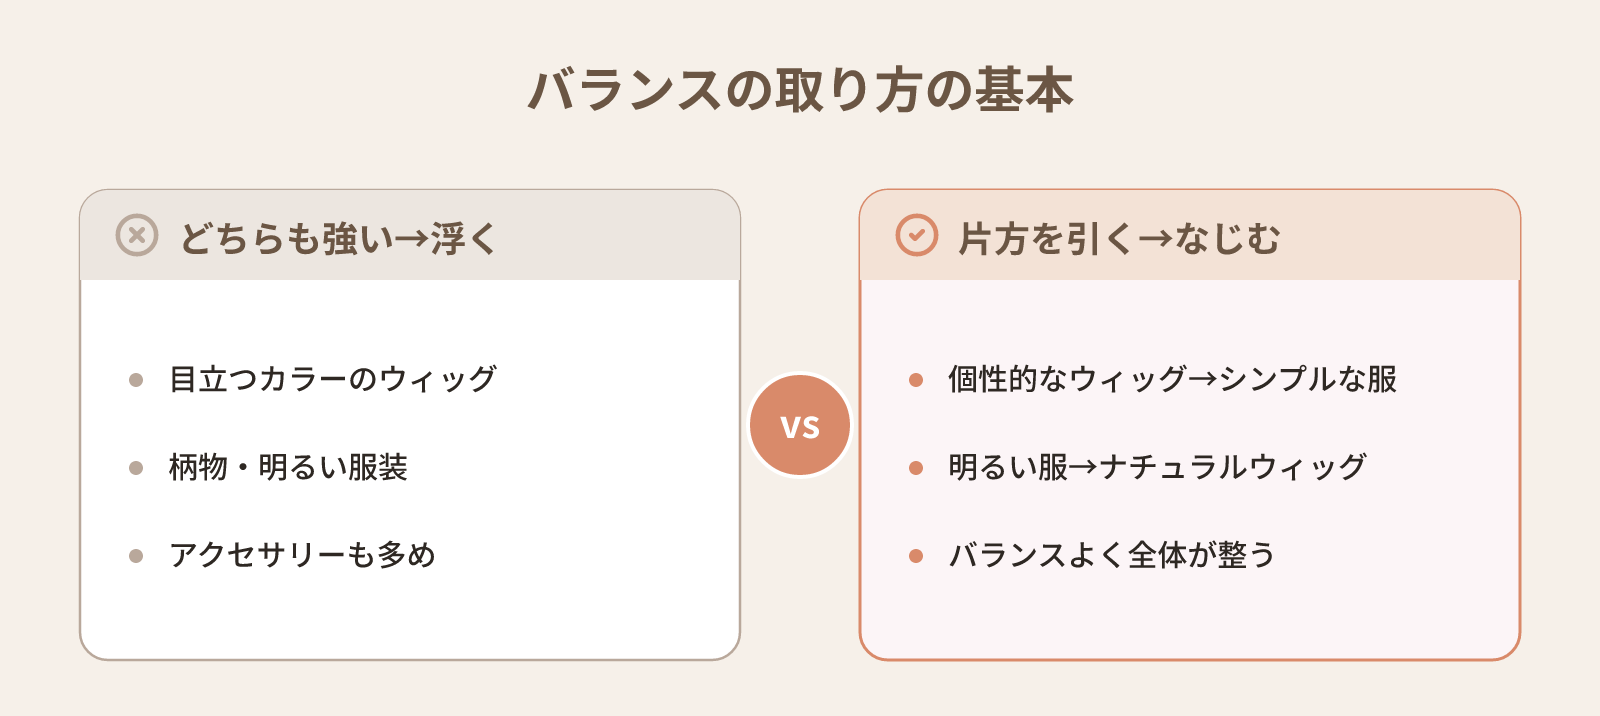The image size is (1600, 716).
Task: Click the gray header of left card
Action: [x=410, y=235]
